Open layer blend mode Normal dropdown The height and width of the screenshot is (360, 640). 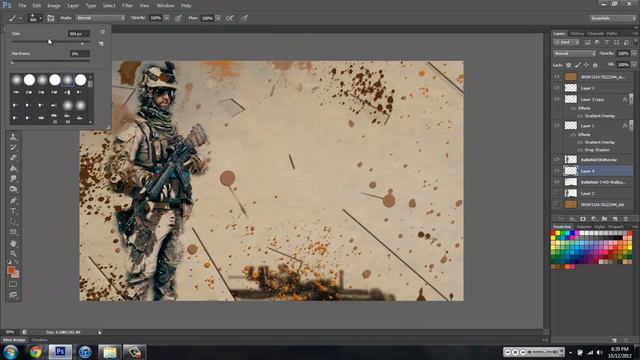coord(574,53)
